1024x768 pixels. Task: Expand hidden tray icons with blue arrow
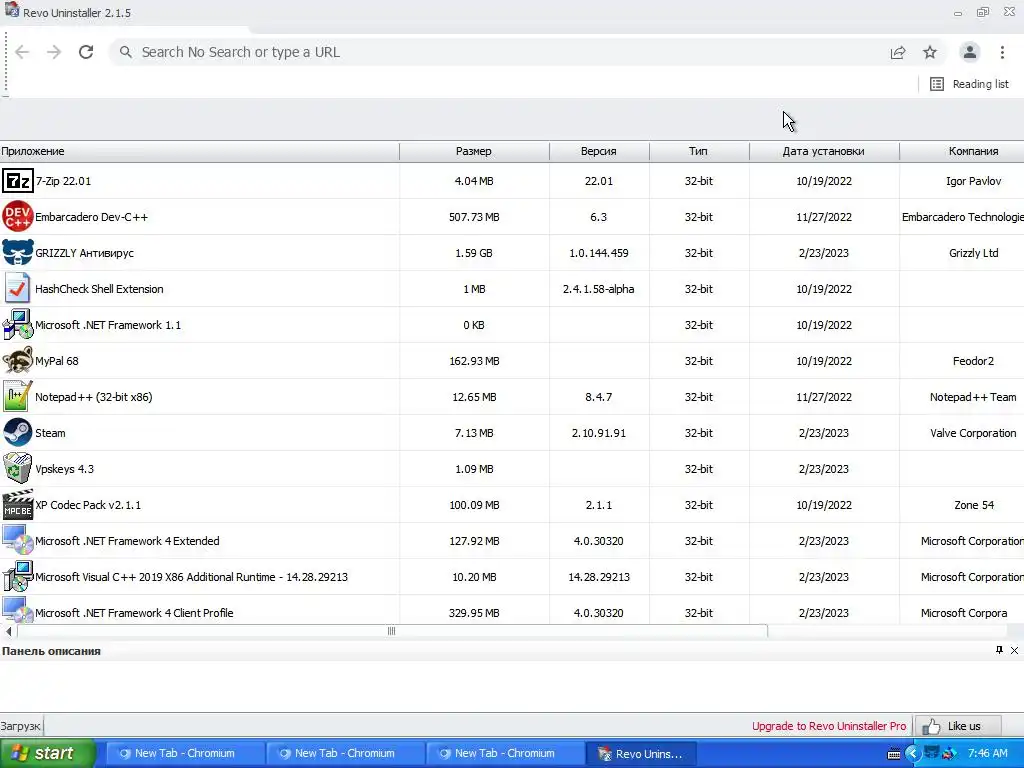912,754
